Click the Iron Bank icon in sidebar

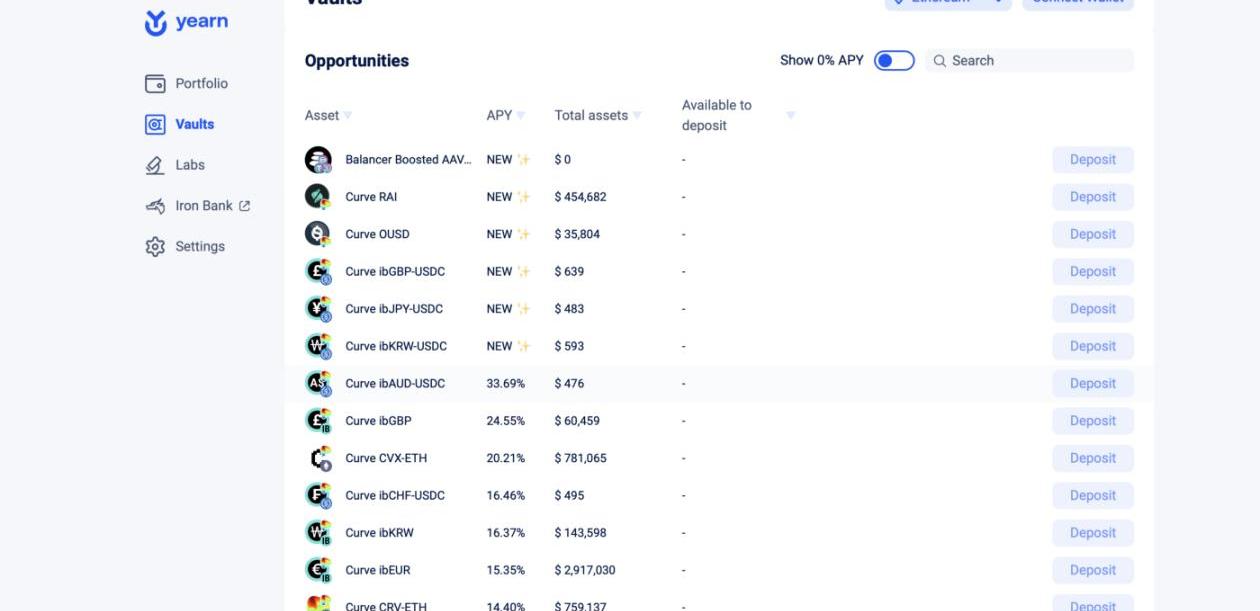pyautogui.click(x=155, y=206)
